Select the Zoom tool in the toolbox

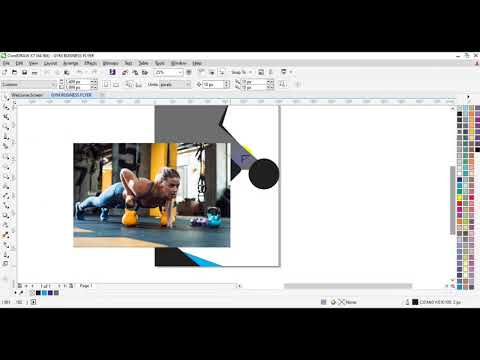tap(6, 127)
